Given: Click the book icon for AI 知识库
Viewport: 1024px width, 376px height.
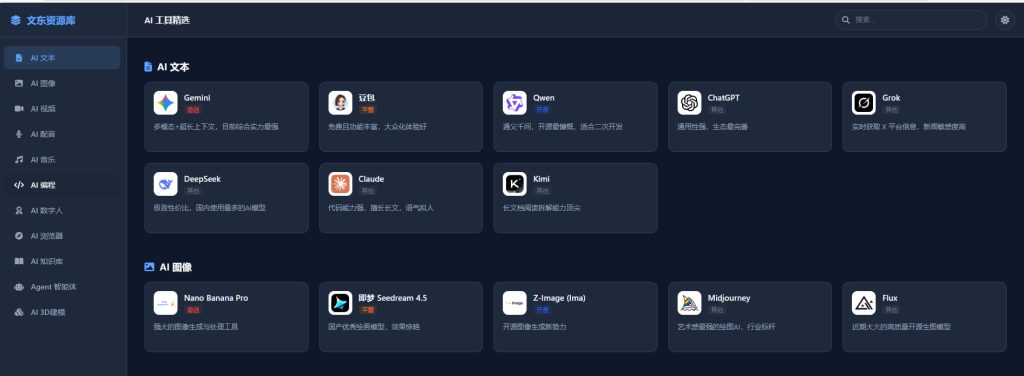Looking at the screenshot, I should tap(19, 261).
